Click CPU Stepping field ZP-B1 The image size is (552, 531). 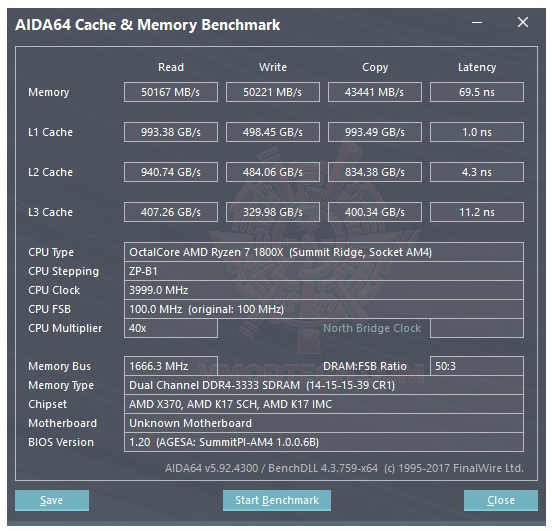(324, 271)
